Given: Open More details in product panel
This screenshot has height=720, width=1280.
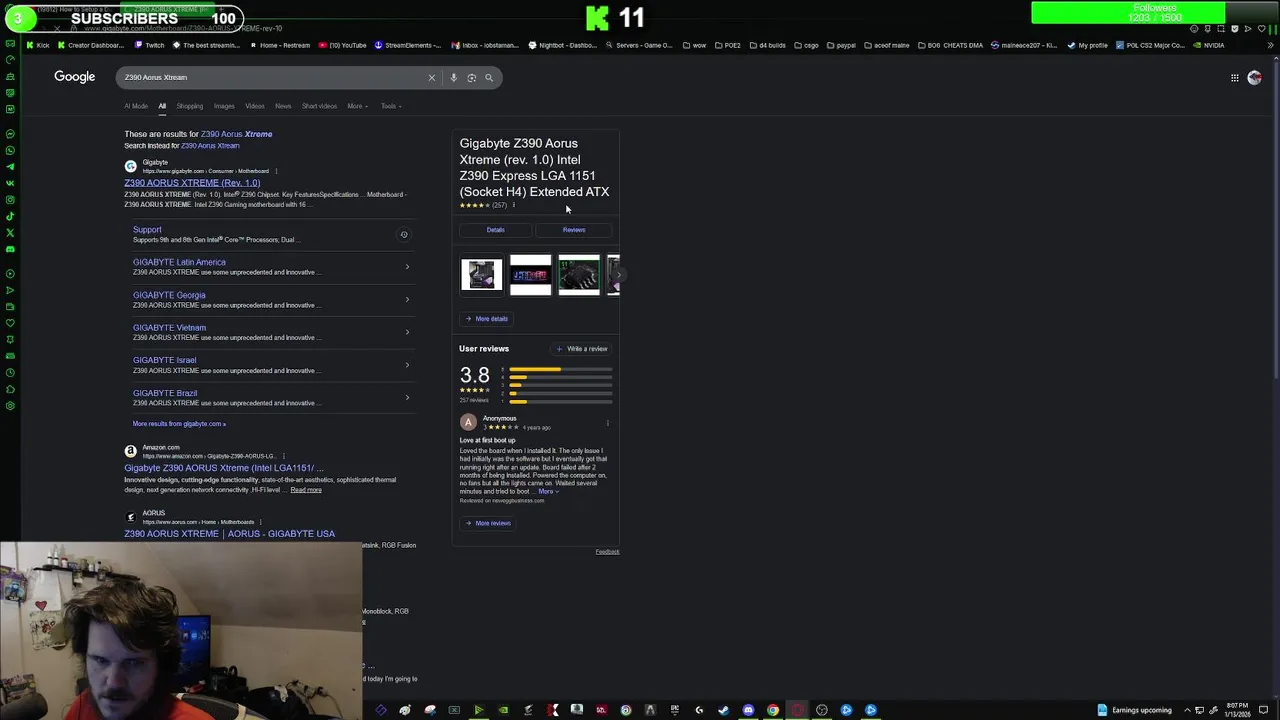Looking at the screenshot, I should 487,319.
